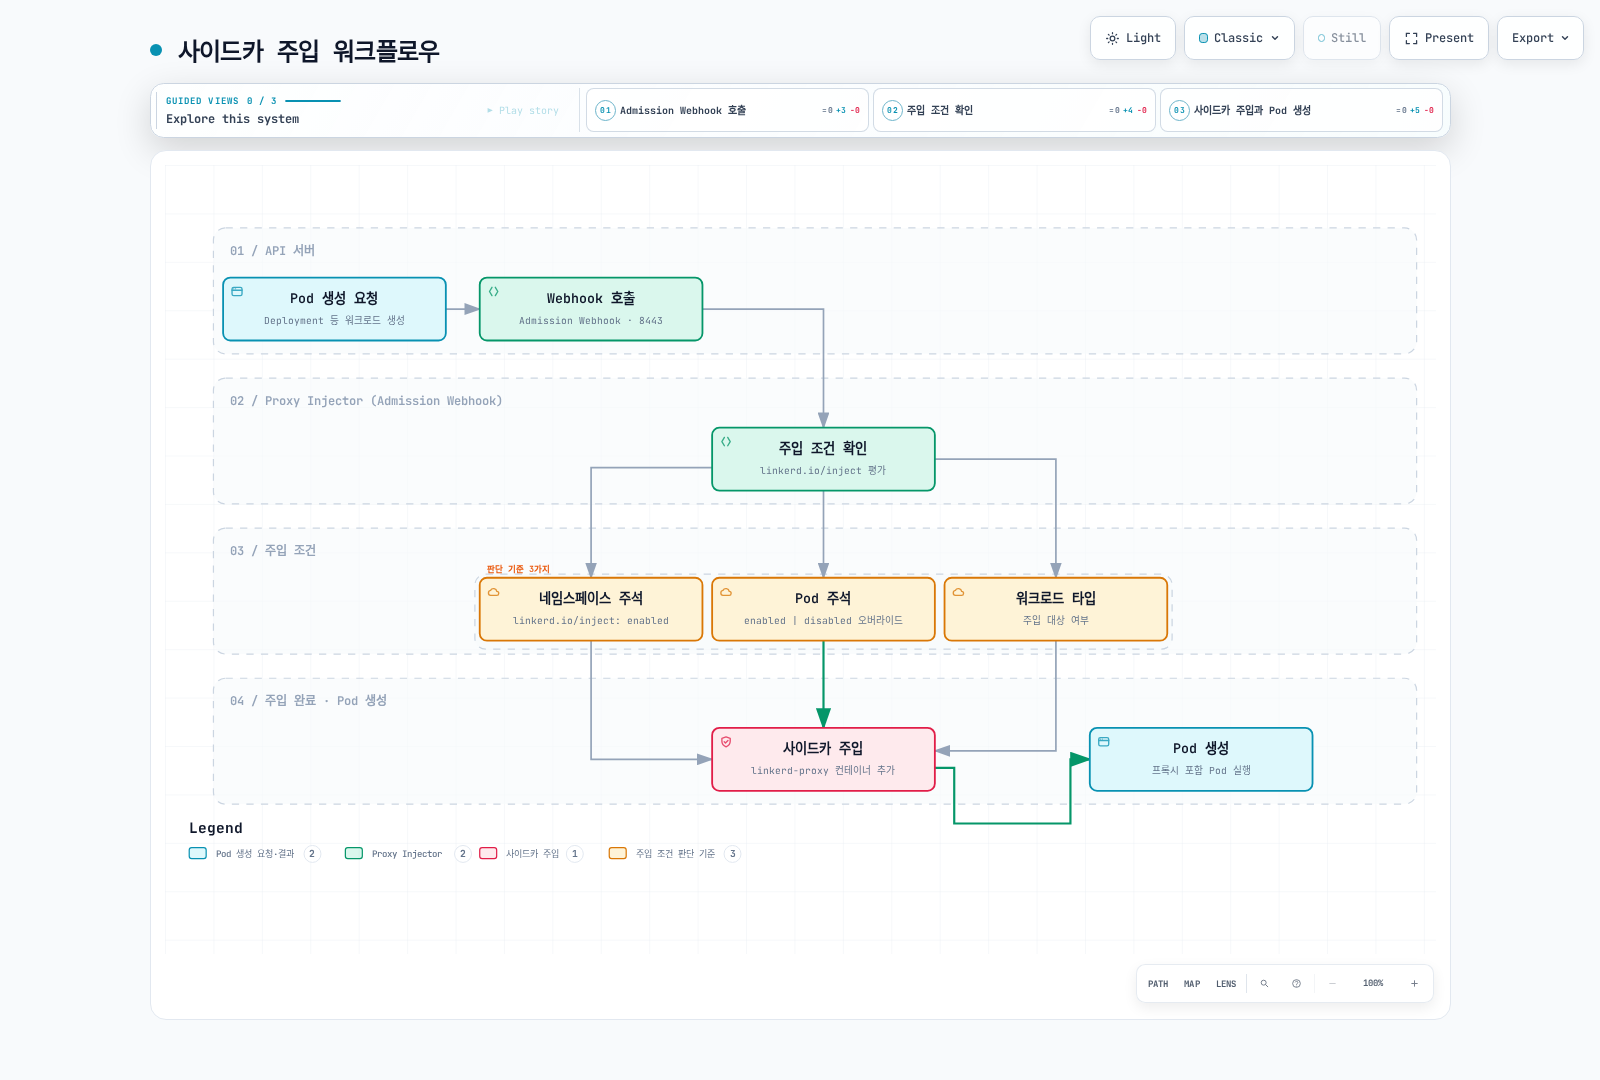
Task: Click the Legend heading
Action: click(x=216, y=828)
